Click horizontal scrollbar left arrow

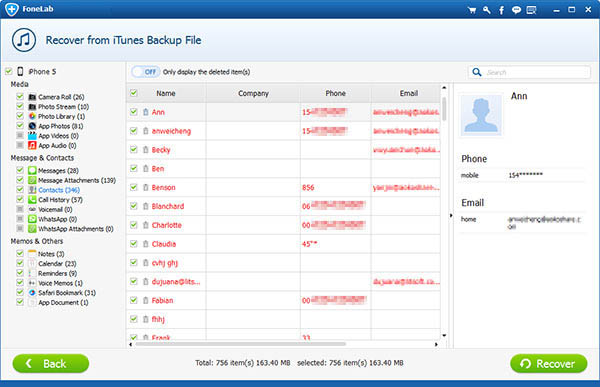(130, 344)
